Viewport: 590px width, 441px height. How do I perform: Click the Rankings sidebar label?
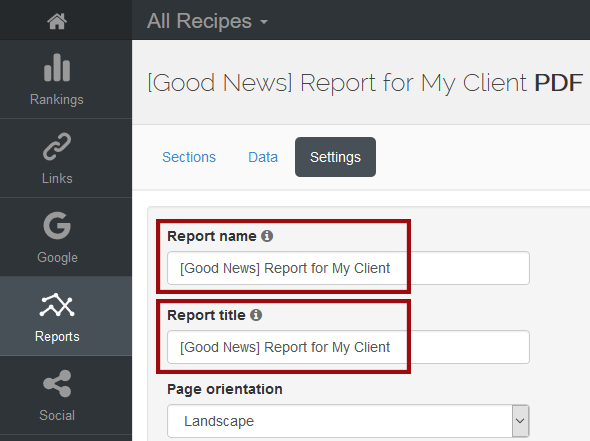pos(57,99)
